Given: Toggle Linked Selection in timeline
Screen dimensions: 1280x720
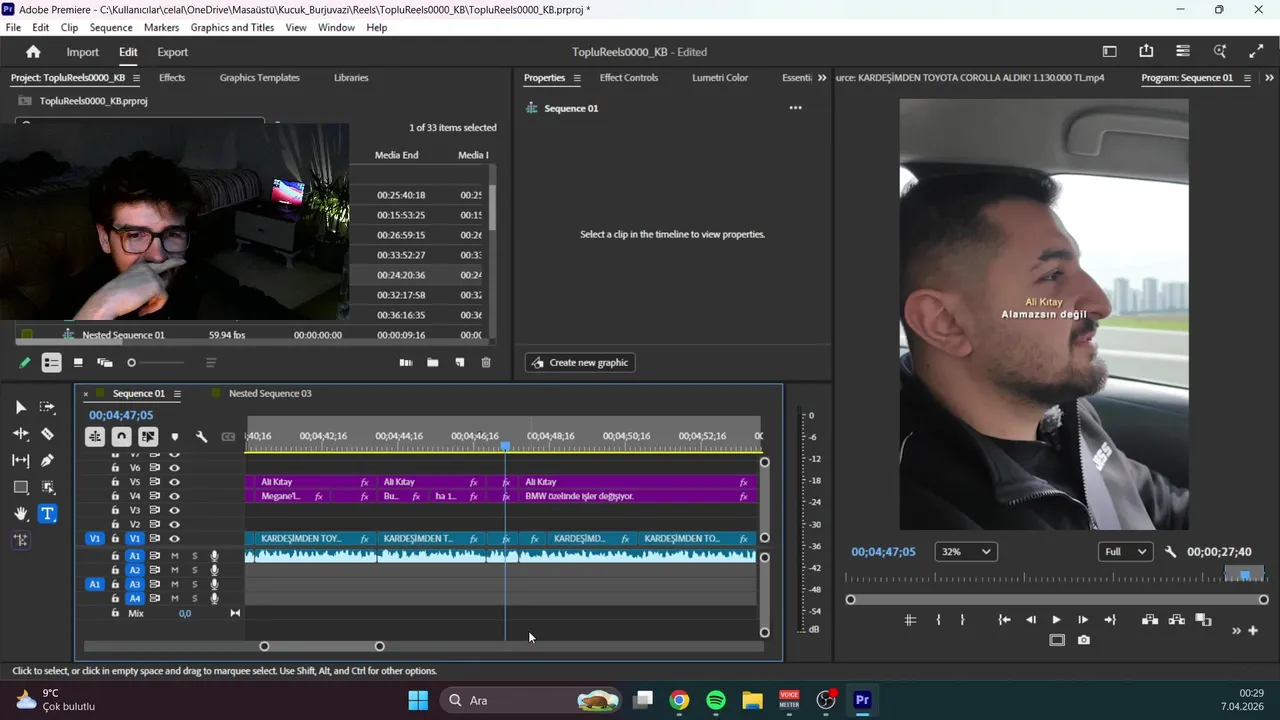Looking at the screenshot, I should (148, 437).
